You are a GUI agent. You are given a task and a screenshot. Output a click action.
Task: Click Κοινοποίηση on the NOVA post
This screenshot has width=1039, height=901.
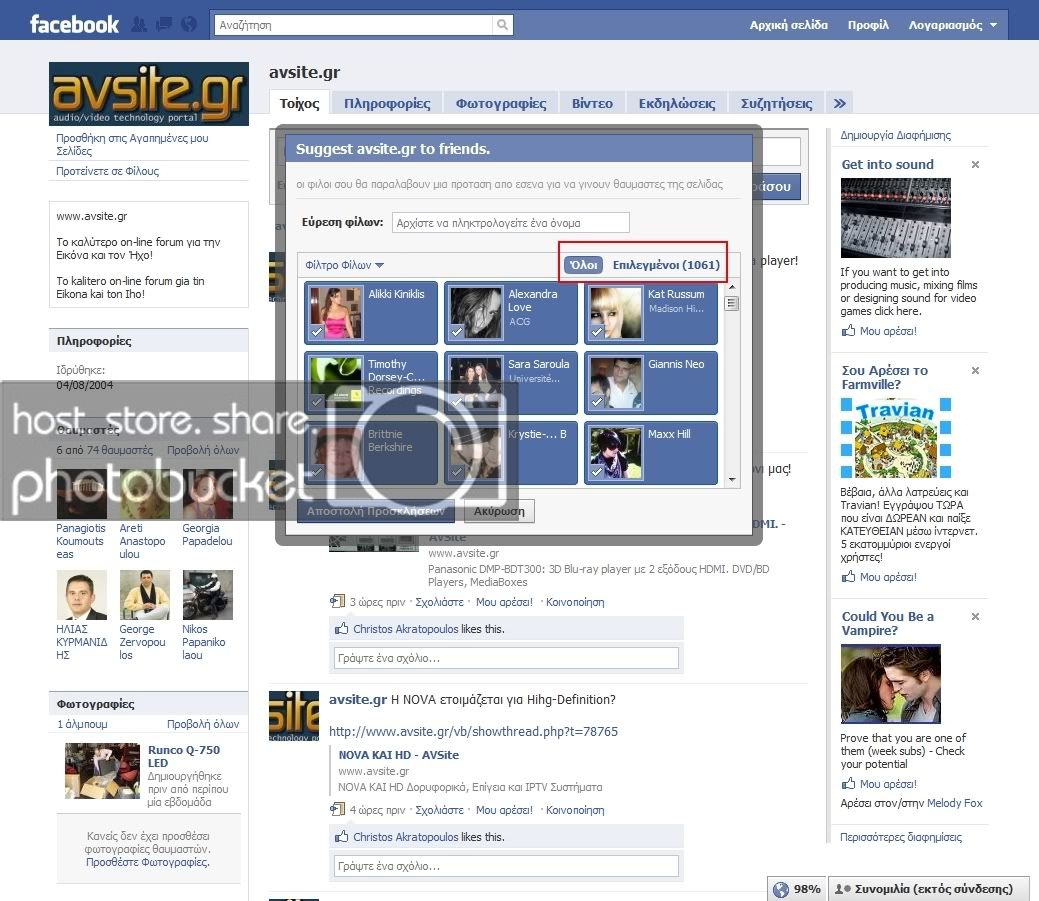coord(574,810)
